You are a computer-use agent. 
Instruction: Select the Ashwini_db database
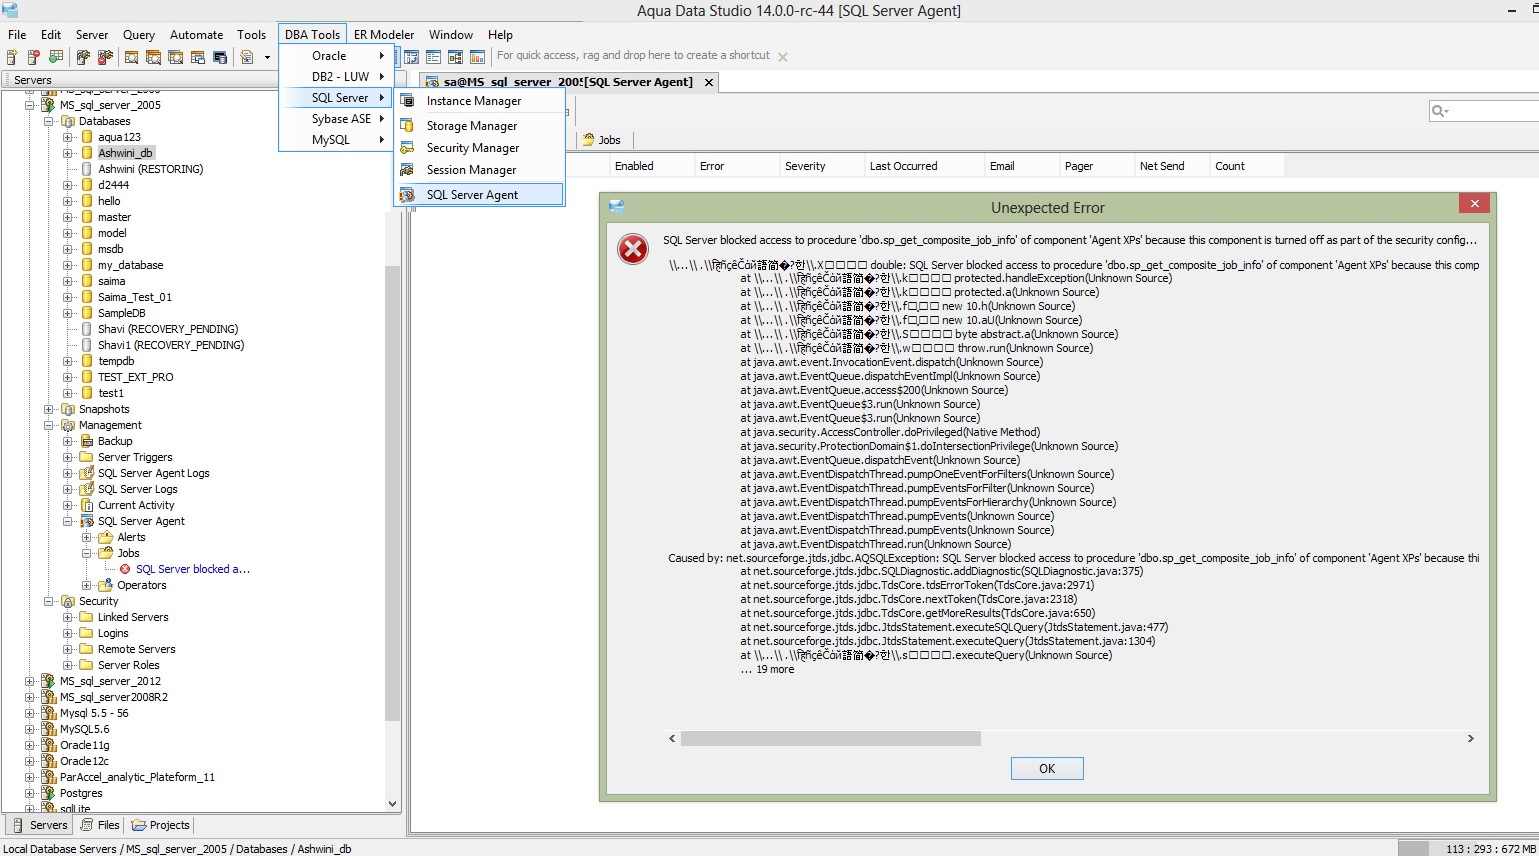pyautogui.click(x=125, y=153)
